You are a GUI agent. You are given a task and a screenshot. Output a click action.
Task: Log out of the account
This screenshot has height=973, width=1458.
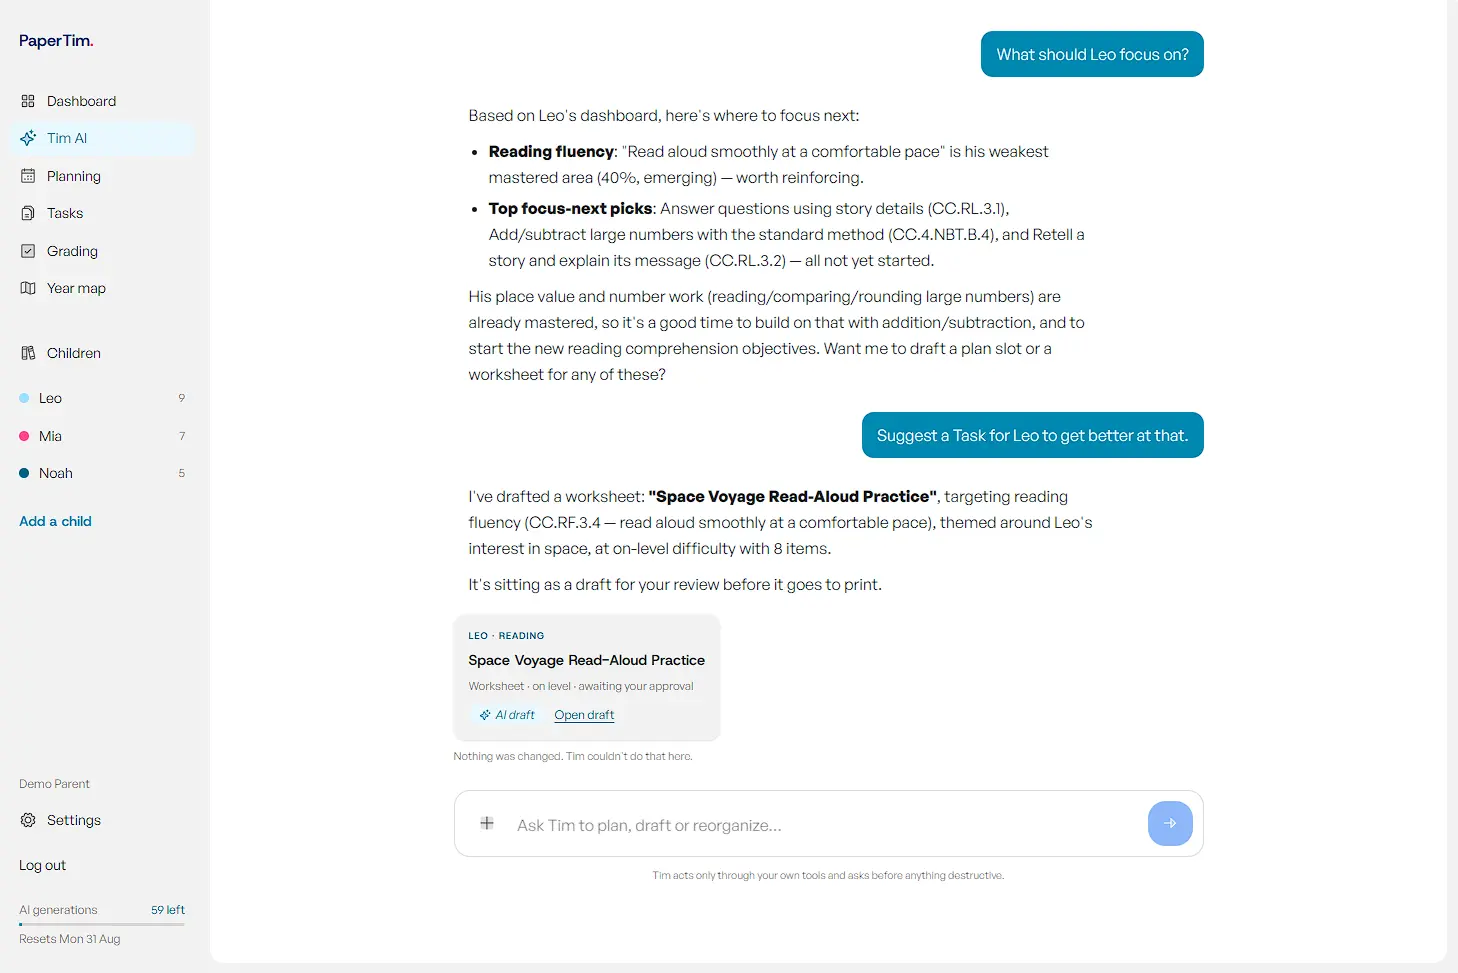coord(42,865)
